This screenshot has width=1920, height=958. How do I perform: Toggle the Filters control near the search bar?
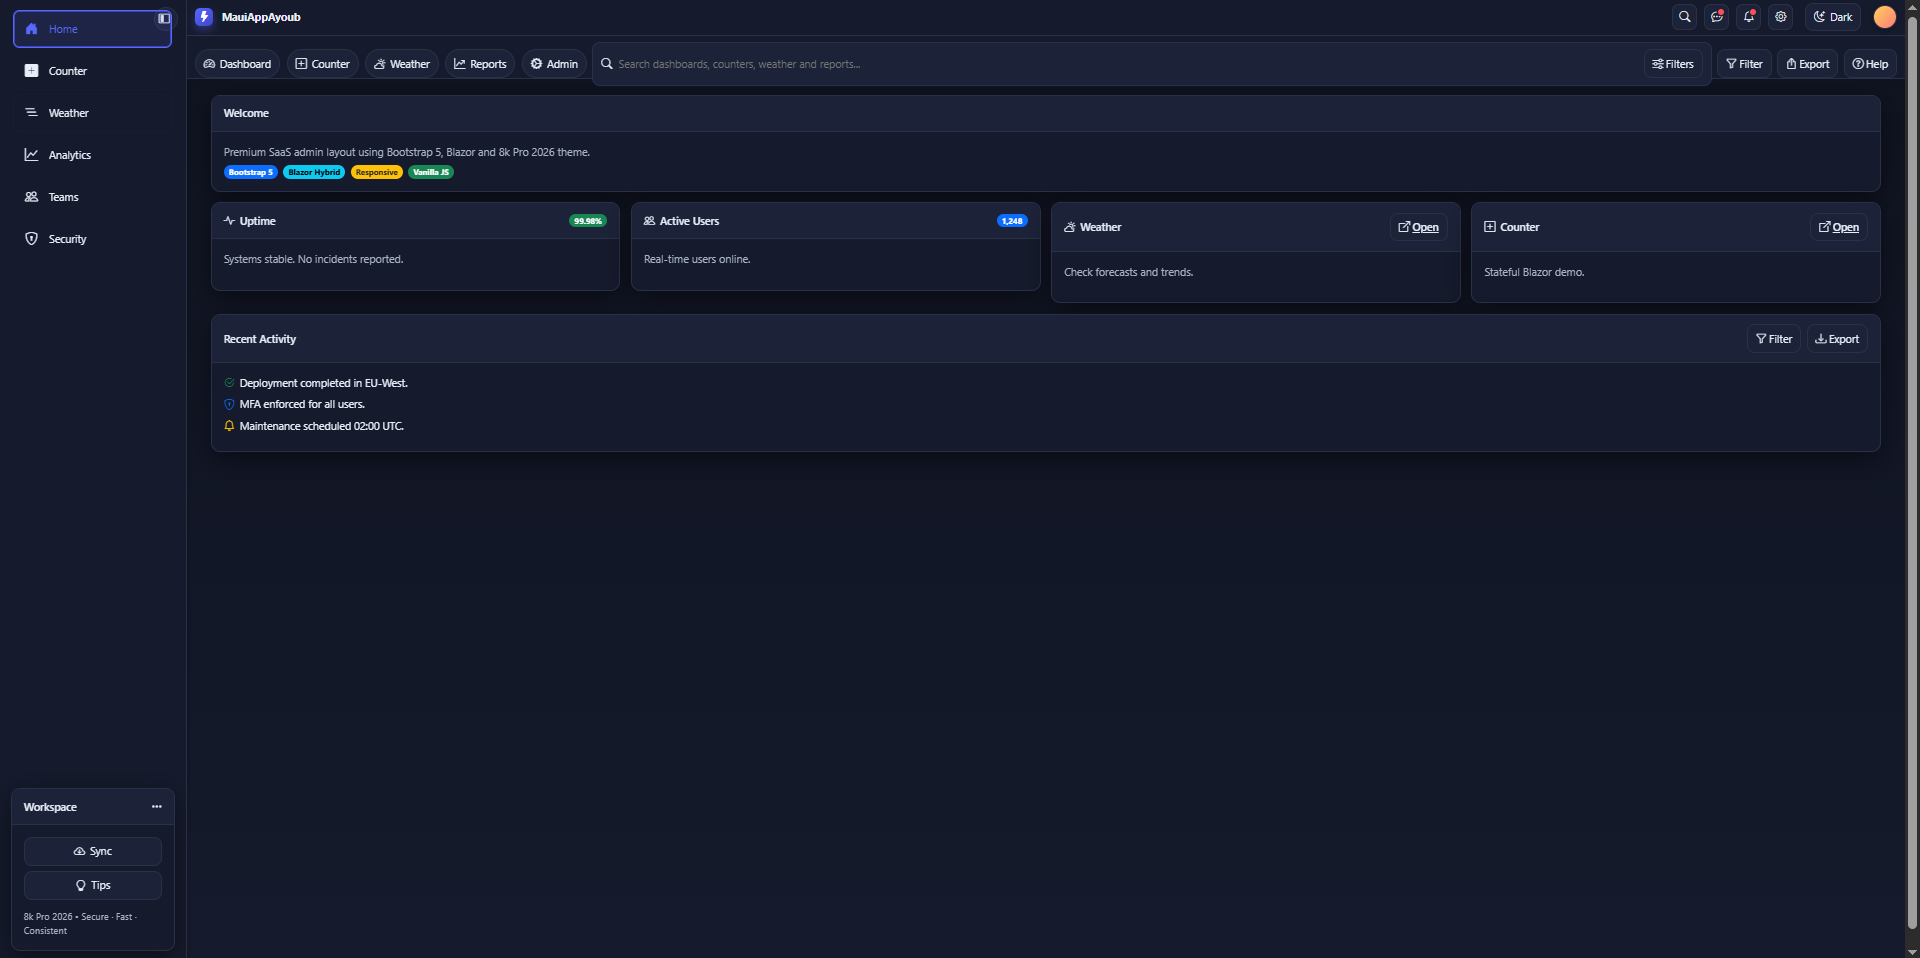1672,63
